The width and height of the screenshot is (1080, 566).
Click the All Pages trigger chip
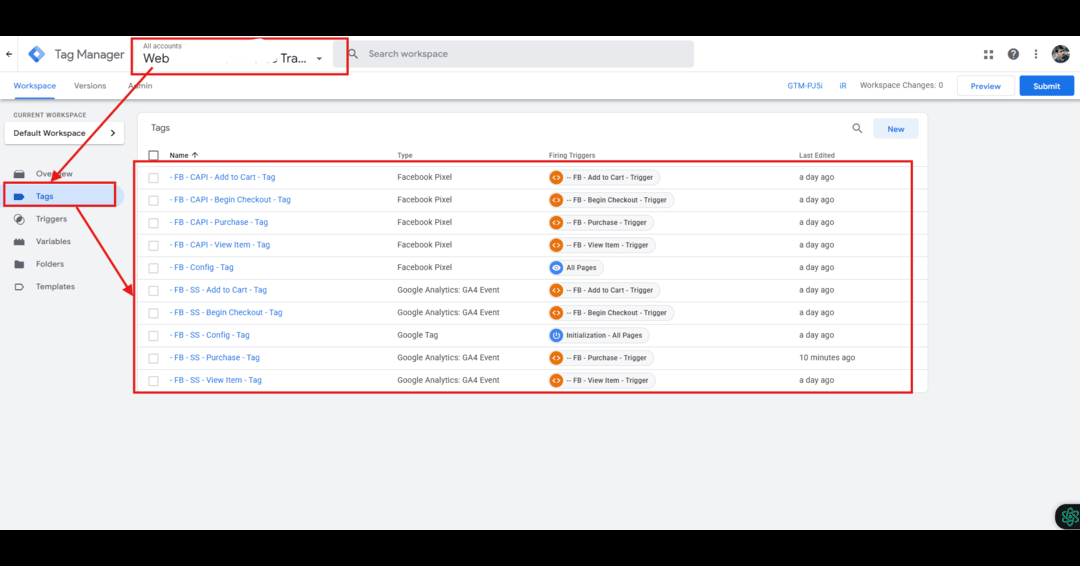pyautogui.click(x=576, y=268)
